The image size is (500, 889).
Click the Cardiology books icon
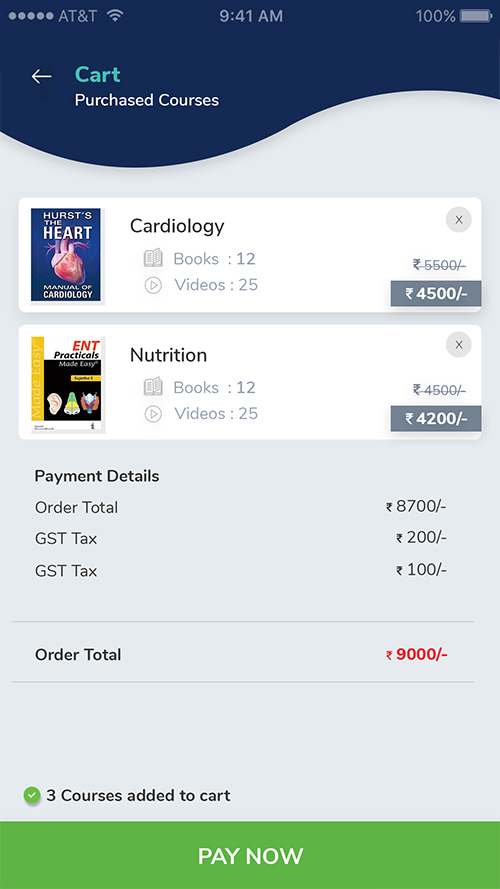tap(153, 259)
